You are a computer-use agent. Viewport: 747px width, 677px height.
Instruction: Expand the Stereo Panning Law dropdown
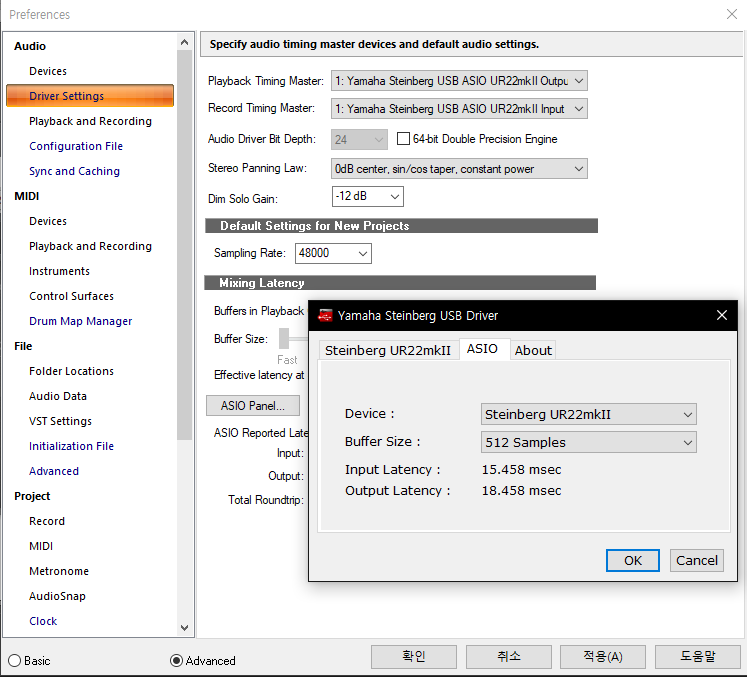459,169
